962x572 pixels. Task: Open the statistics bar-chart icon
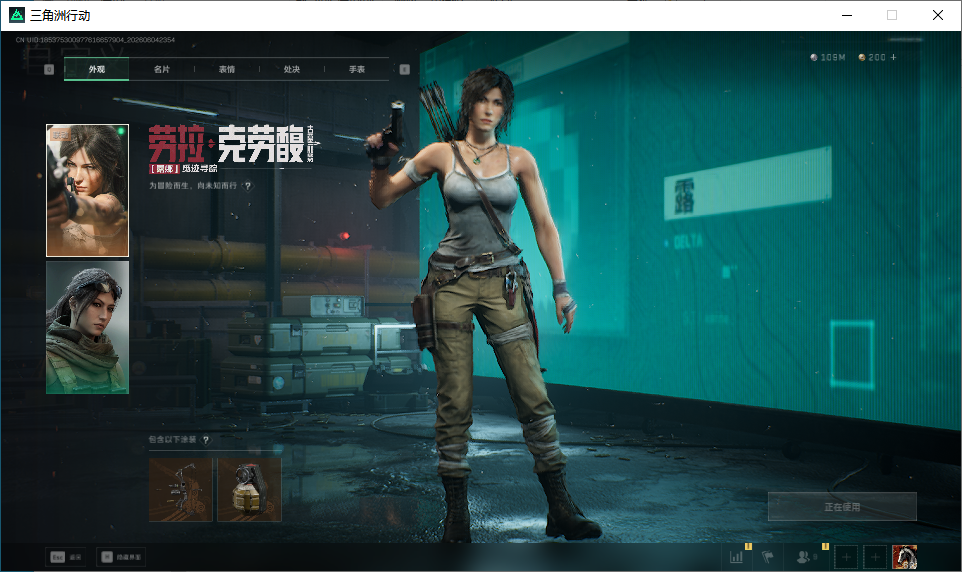tap(736, 557)
